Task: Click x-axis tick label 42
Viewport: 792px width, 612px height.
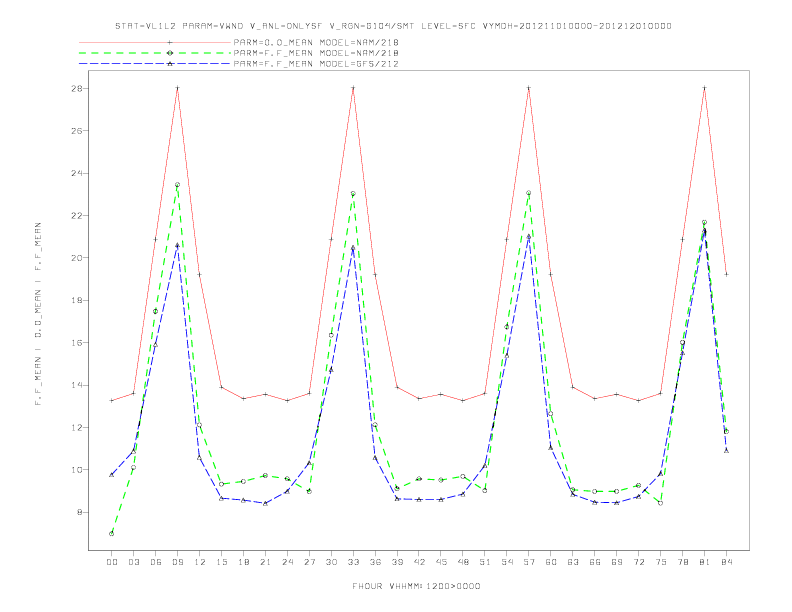Action: [419, 562]
